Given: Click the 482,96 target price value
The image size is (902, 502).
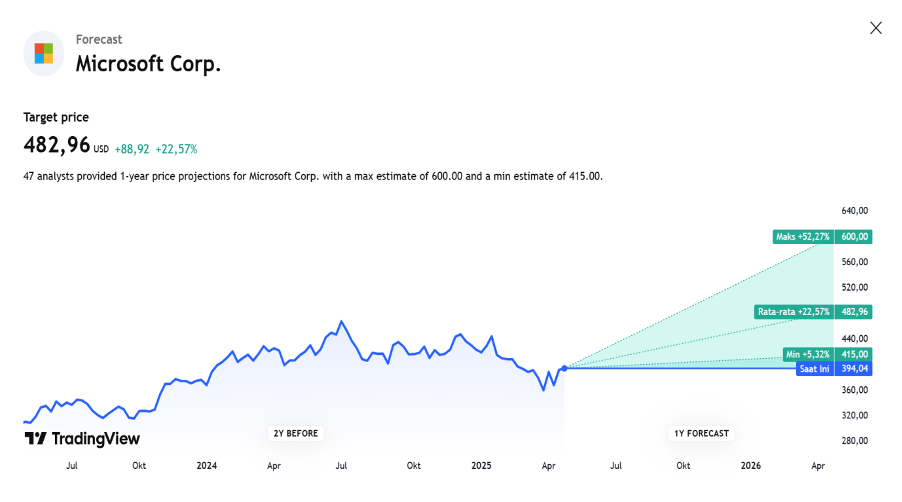Looking at the screenshot, I should click(56, 145).
